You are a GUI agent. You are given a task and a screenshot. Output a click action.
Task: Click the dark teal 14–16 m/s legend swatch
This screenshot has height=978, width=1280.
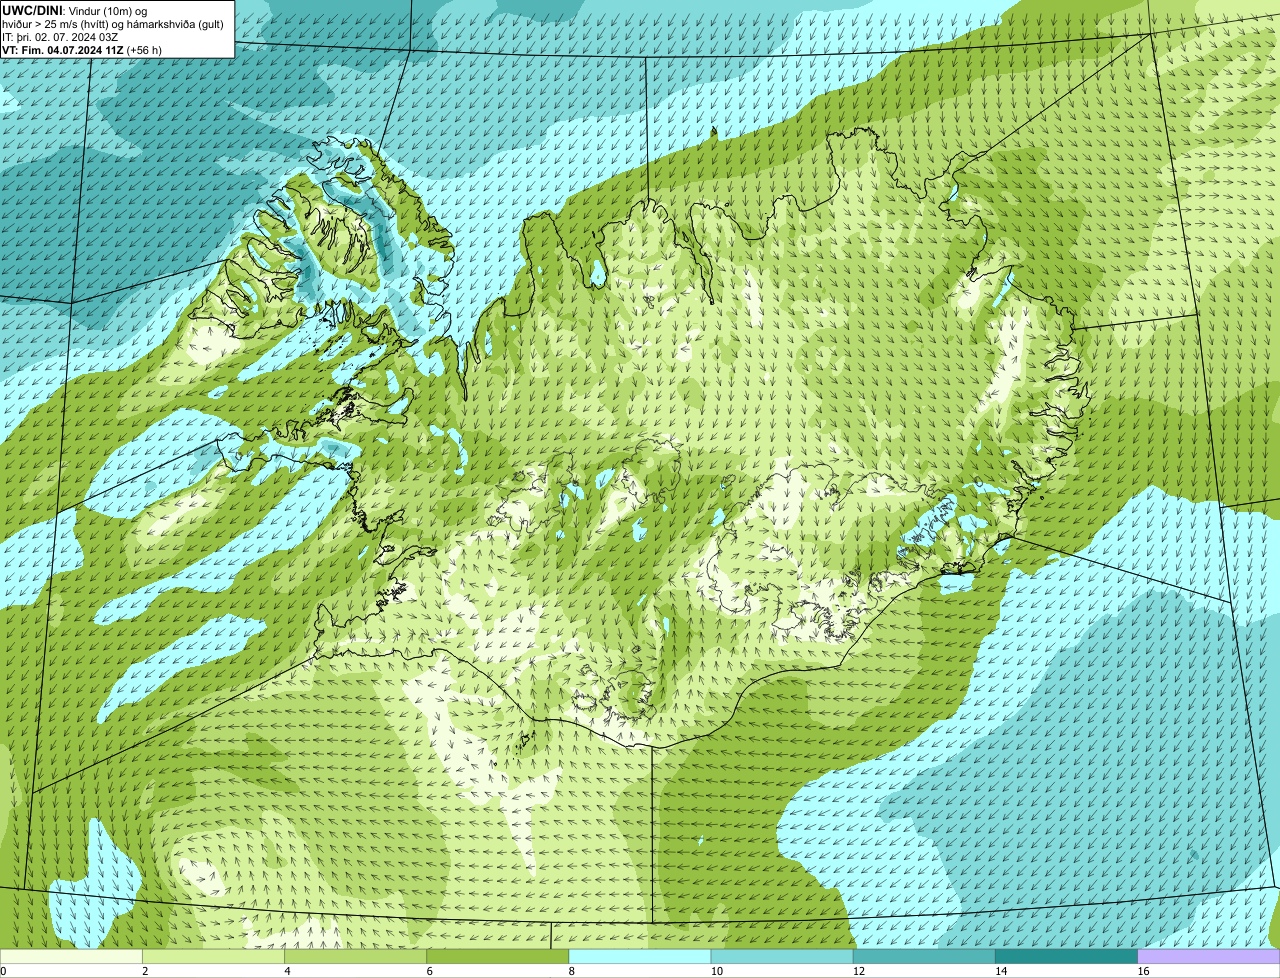[x=1067, y=956]
